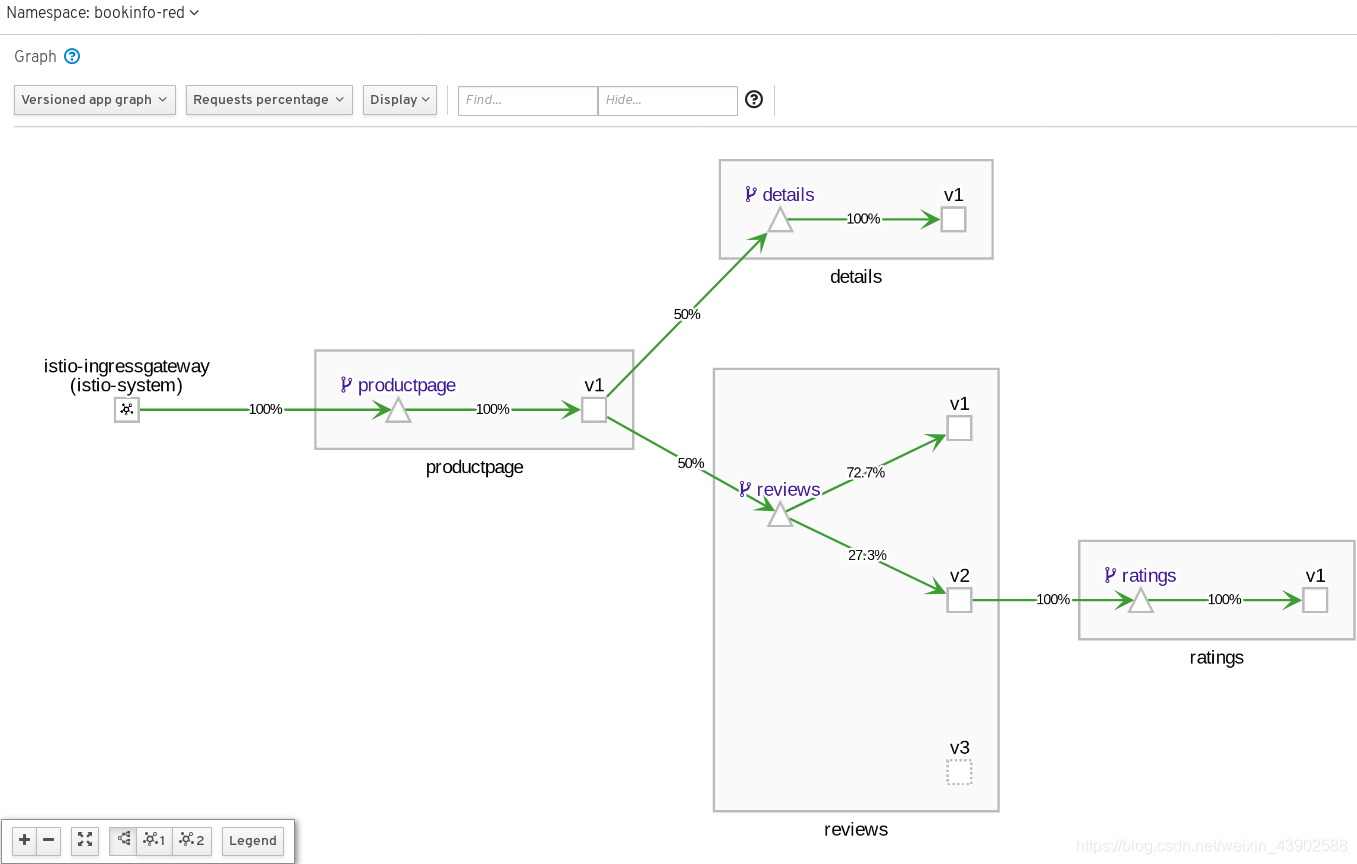Select graph layout style 1 icon
1357x864 pixels.
tap(154, 840)
